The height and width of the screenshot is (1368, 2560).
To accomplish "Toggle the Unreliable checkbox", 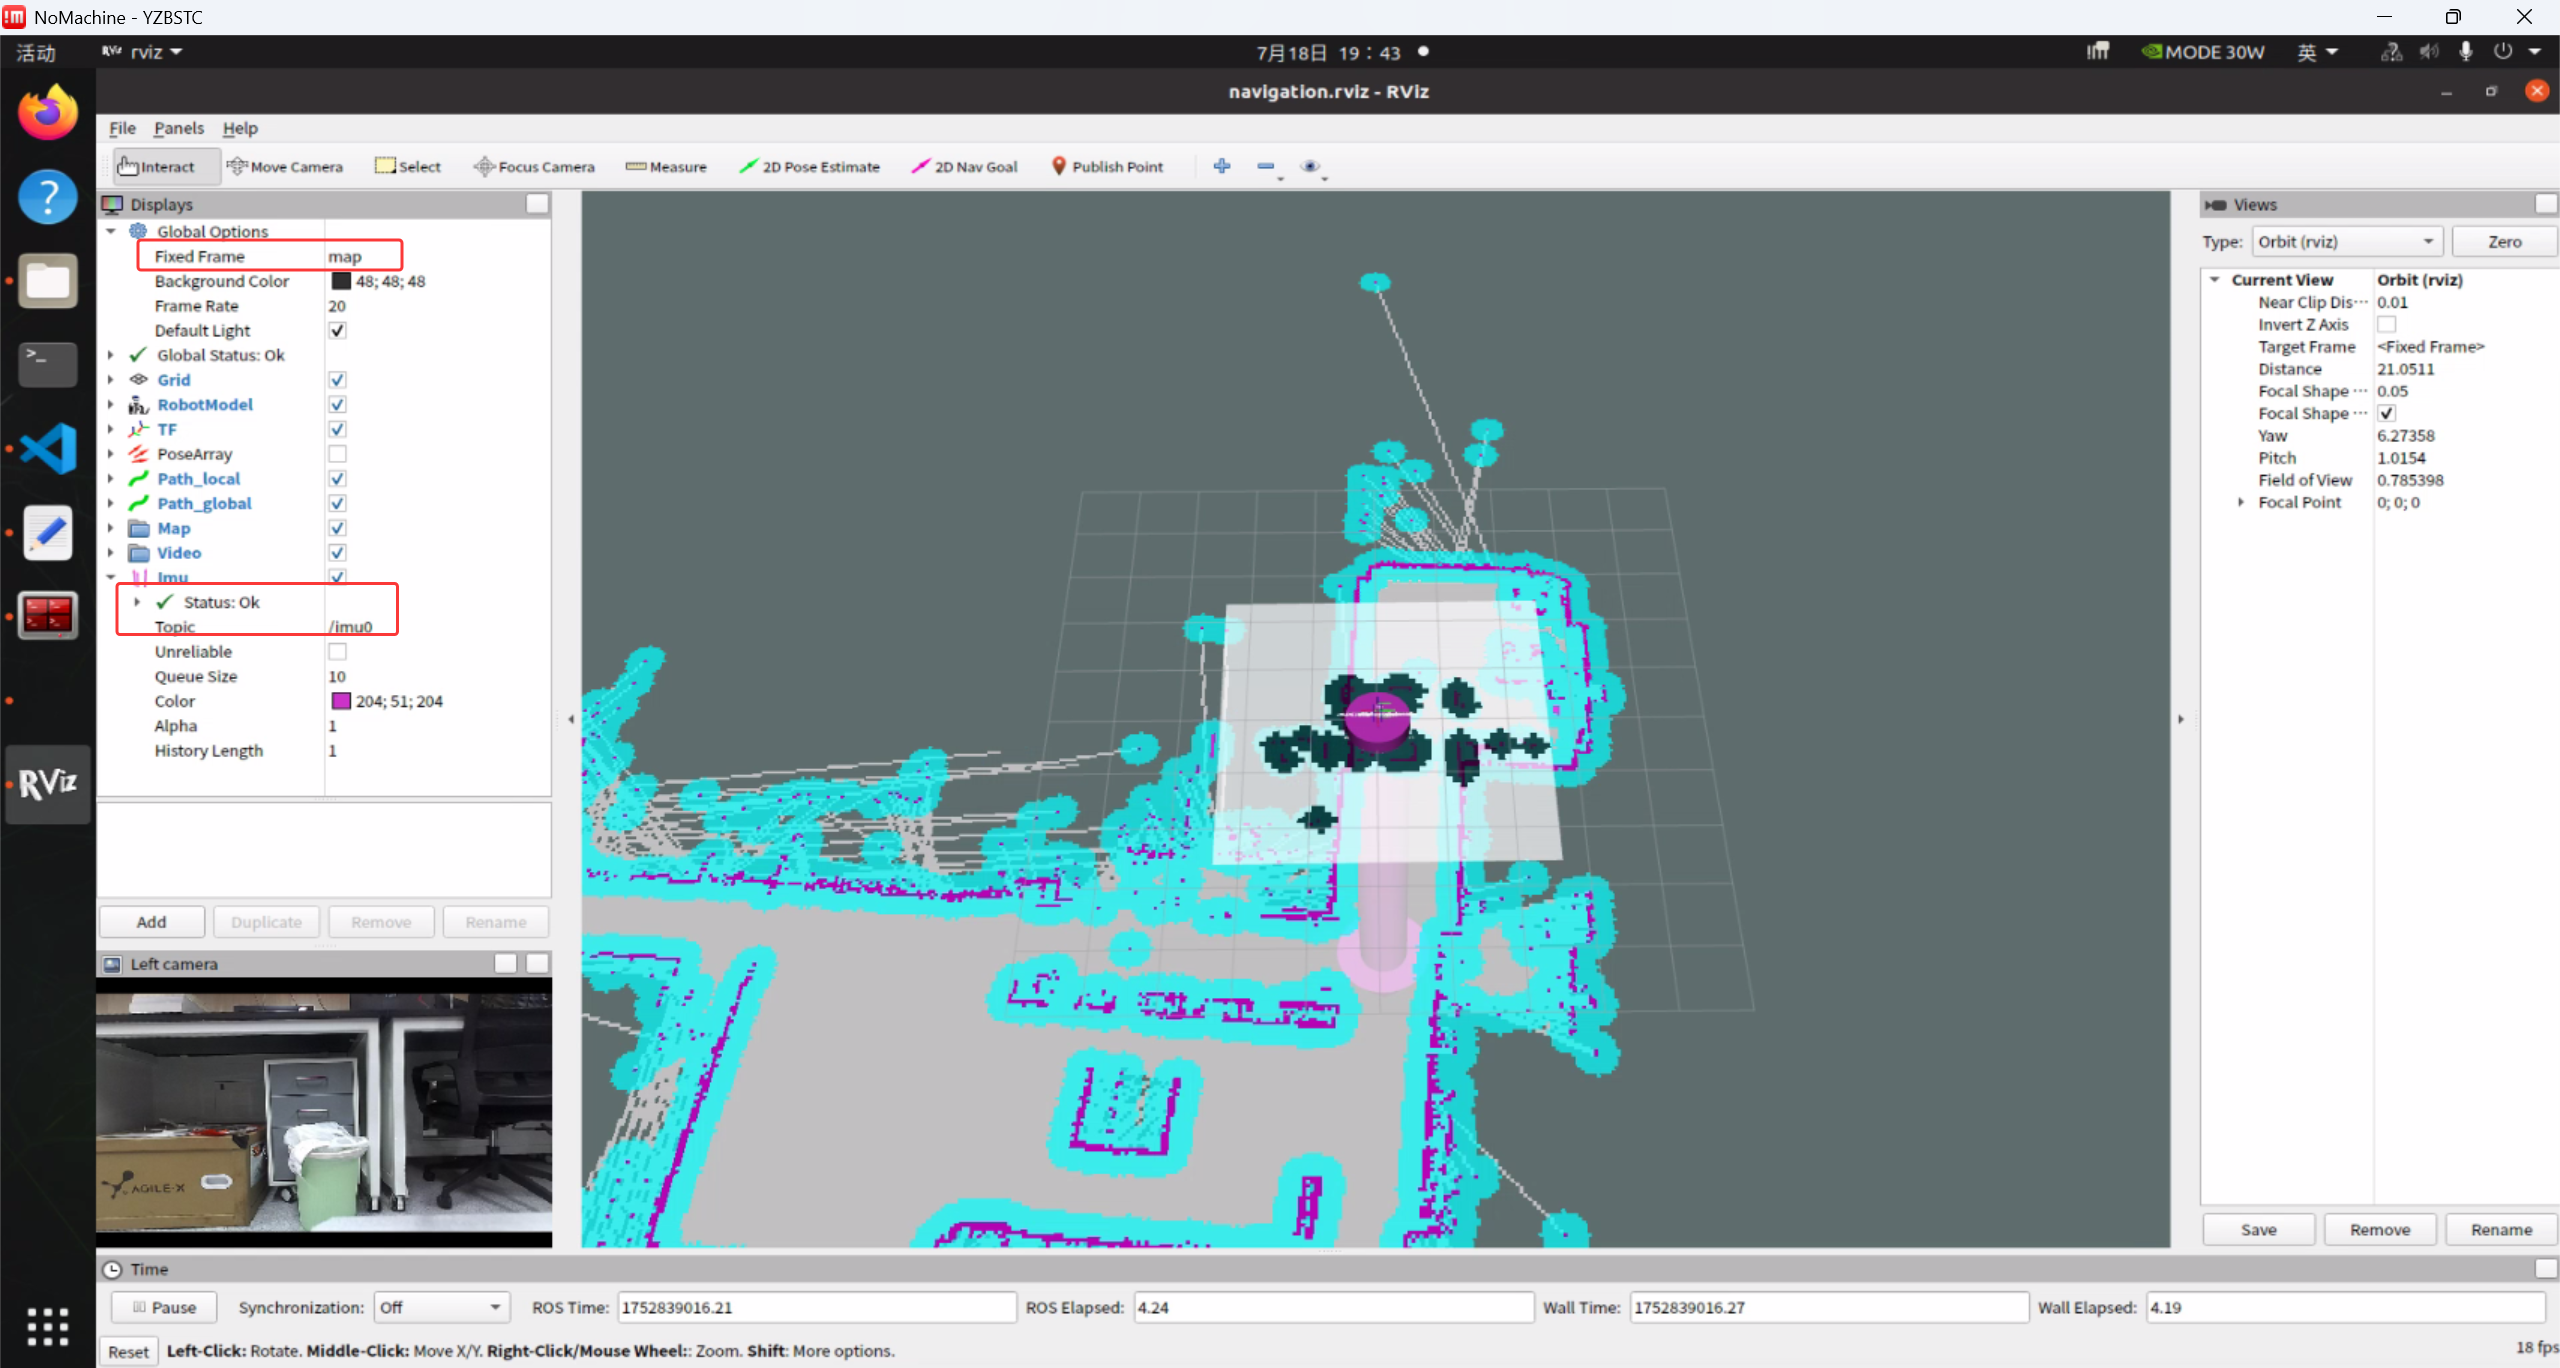I will click(337, 652).
